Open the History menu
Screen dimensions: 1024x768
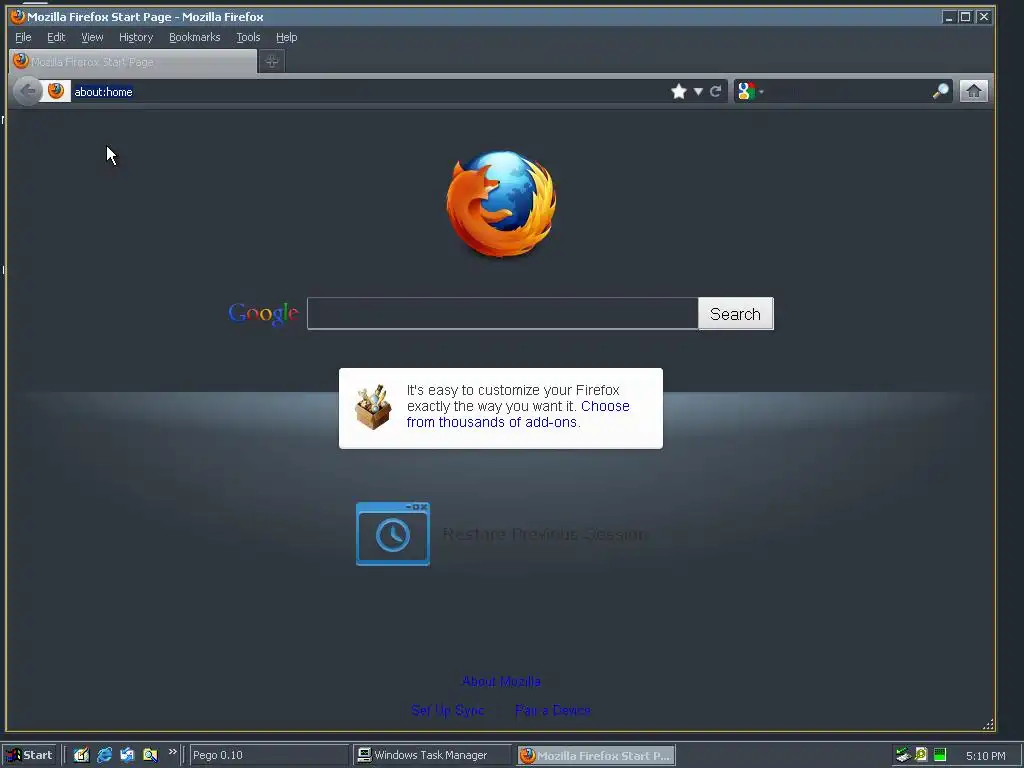pos(136,37)
